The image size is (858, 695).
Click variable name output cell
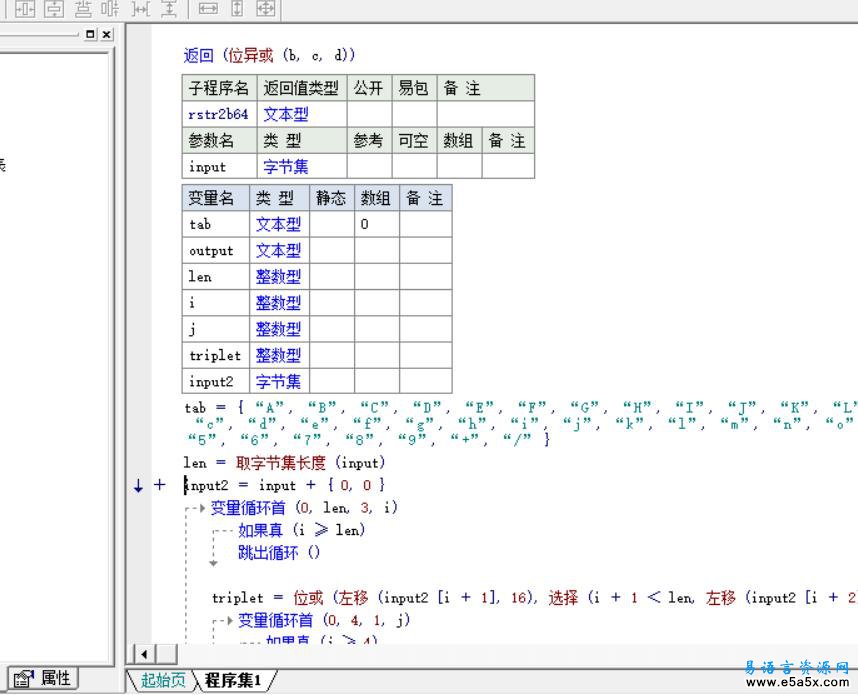click(216, 251)
